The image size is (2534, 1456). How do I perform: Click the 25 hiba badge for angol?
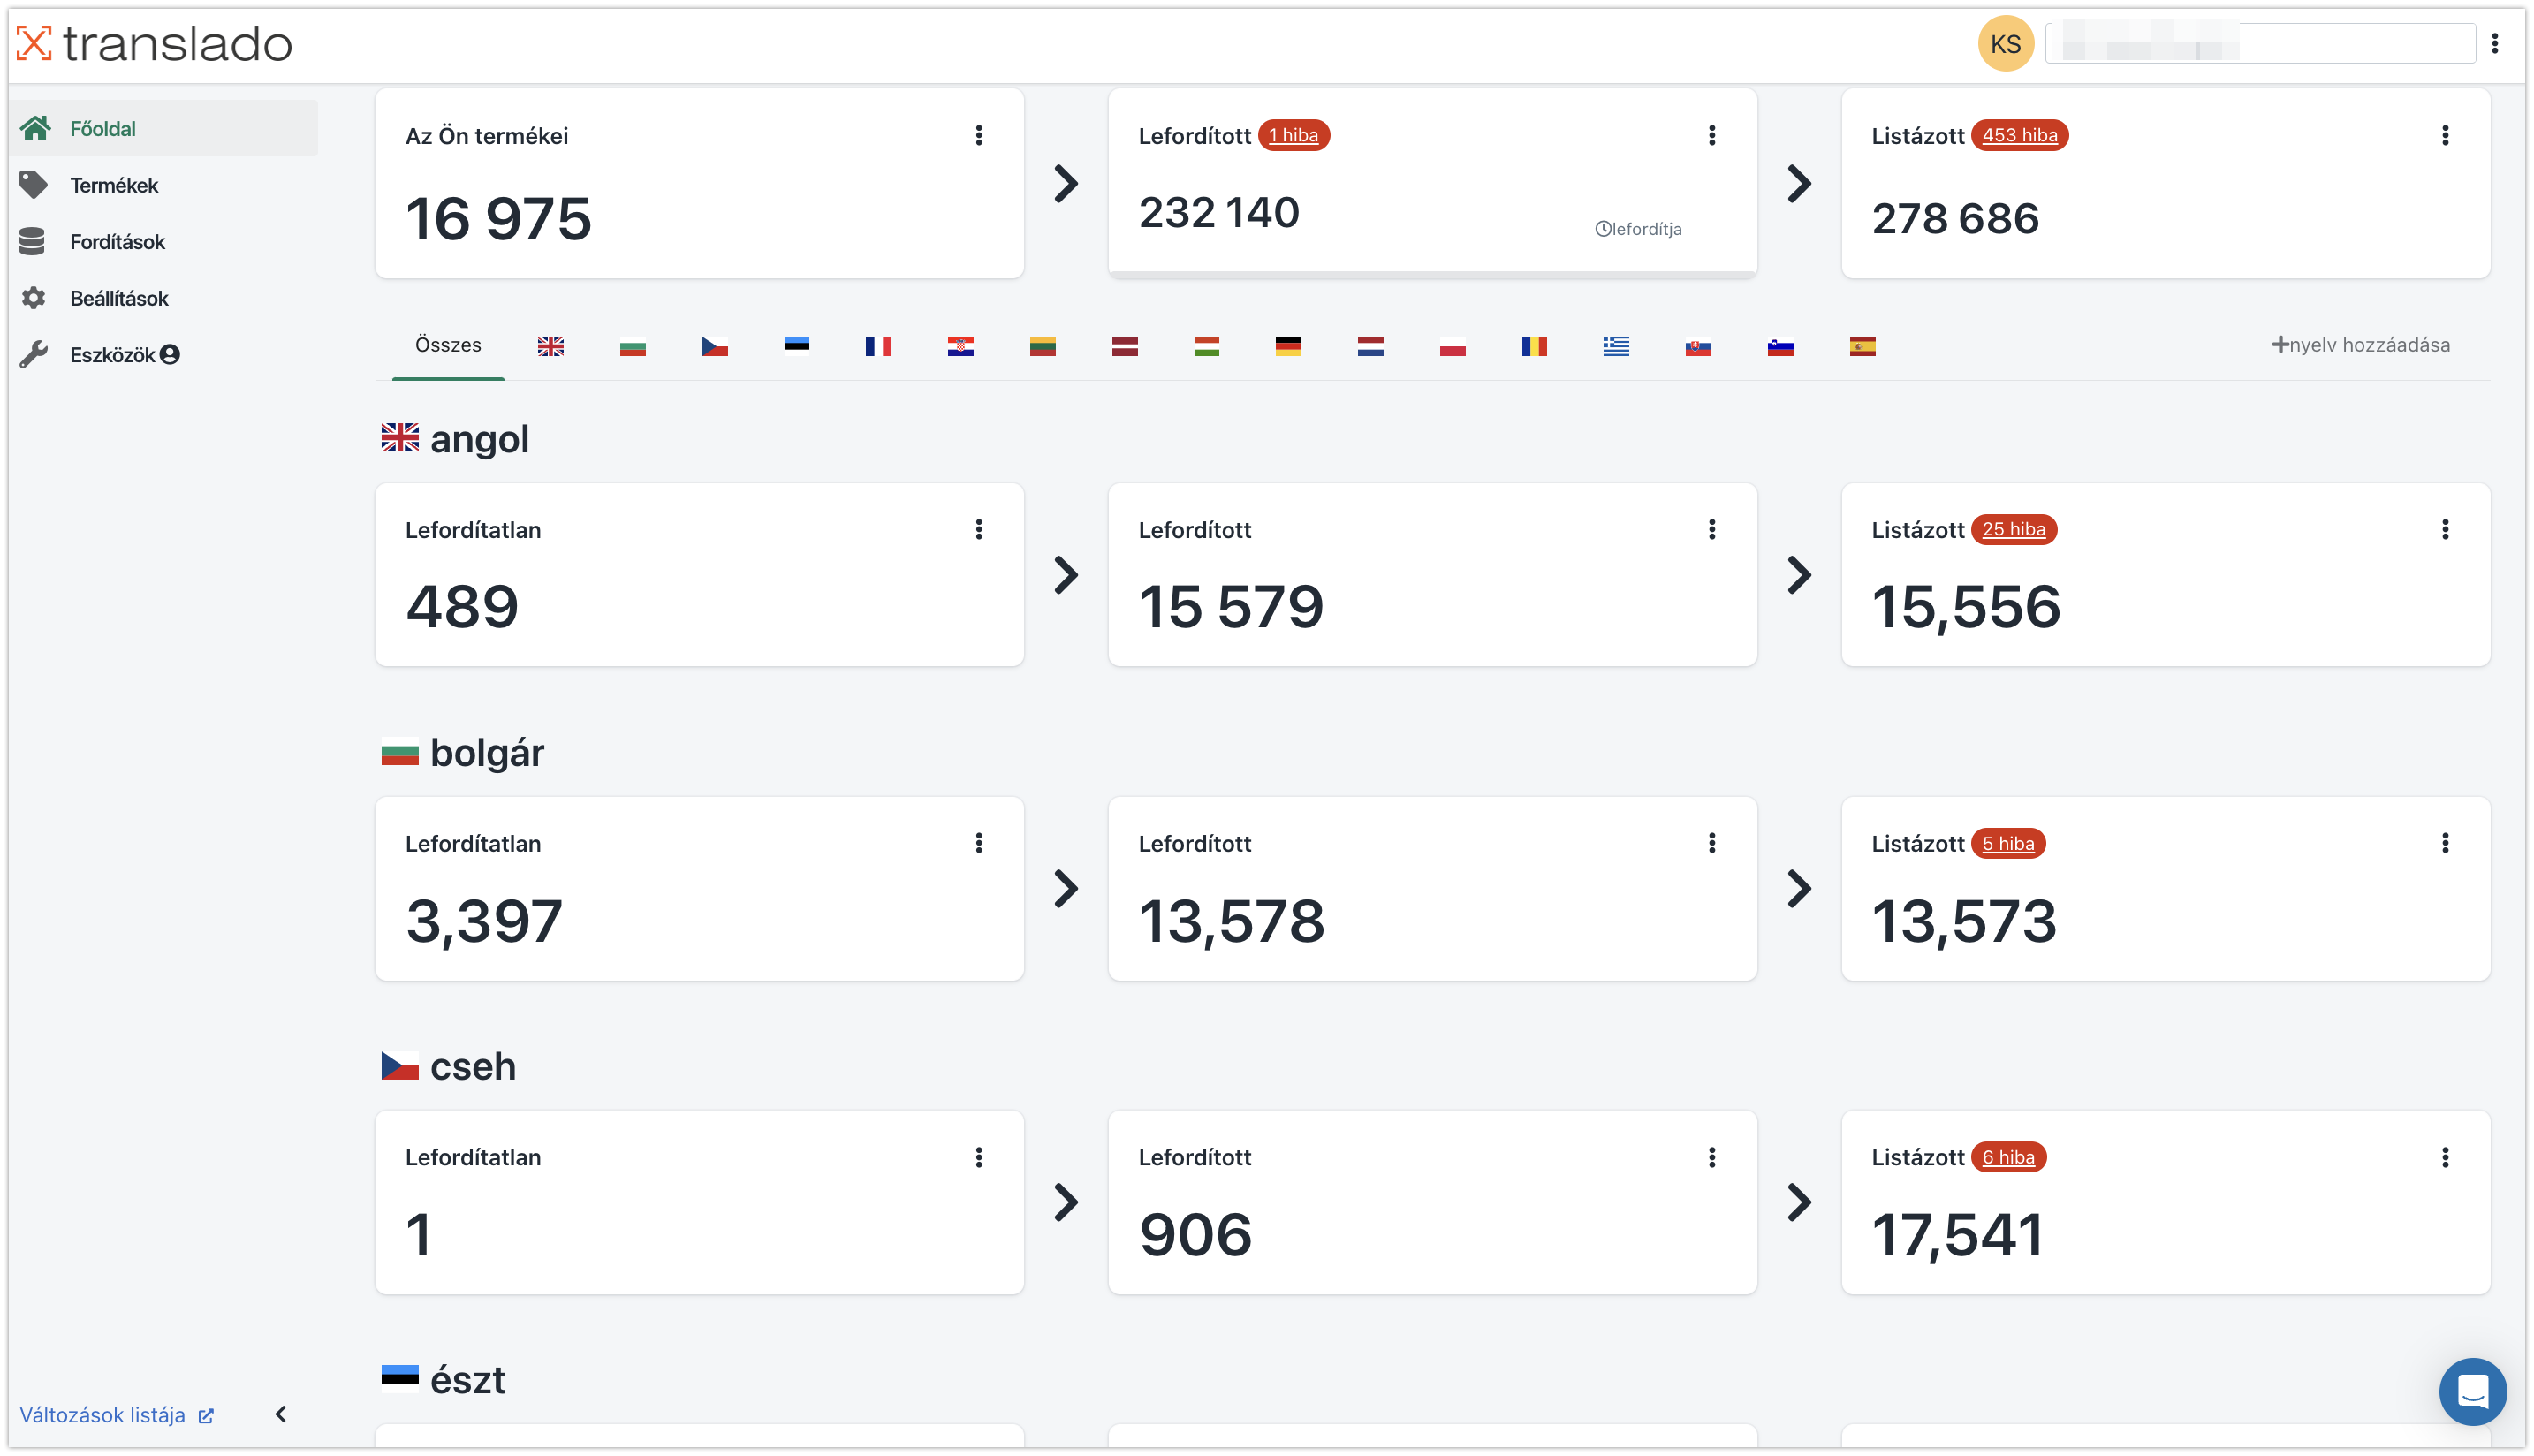[2013, 529]
